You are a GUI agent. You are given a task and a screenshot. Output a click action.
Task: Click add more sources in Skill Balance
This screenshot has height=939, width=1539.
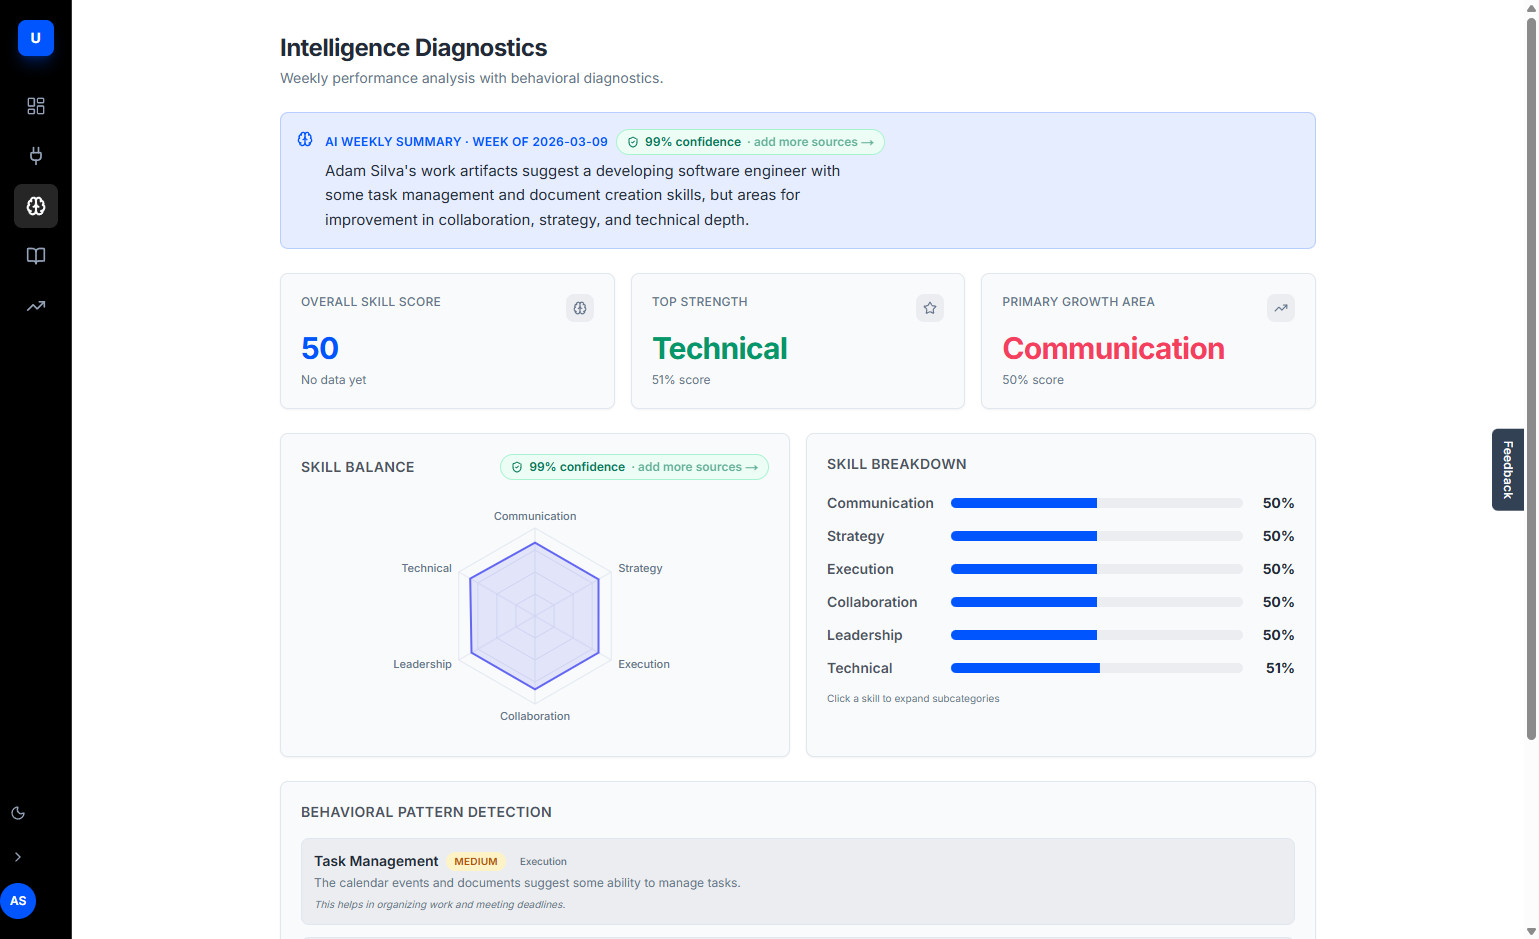click(x=697, y=467)
